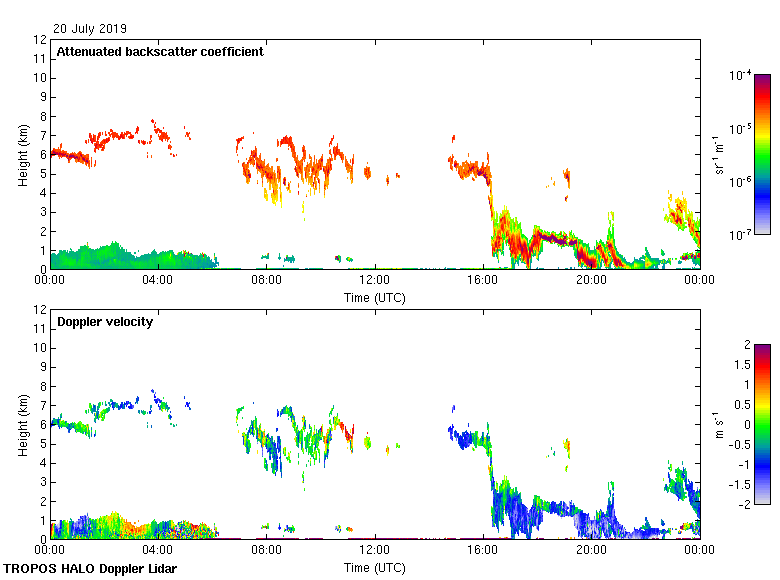
Task: Click the "m s⁻¹" unit label beside the velocity colorbar
Action: (x=719, y=424)
